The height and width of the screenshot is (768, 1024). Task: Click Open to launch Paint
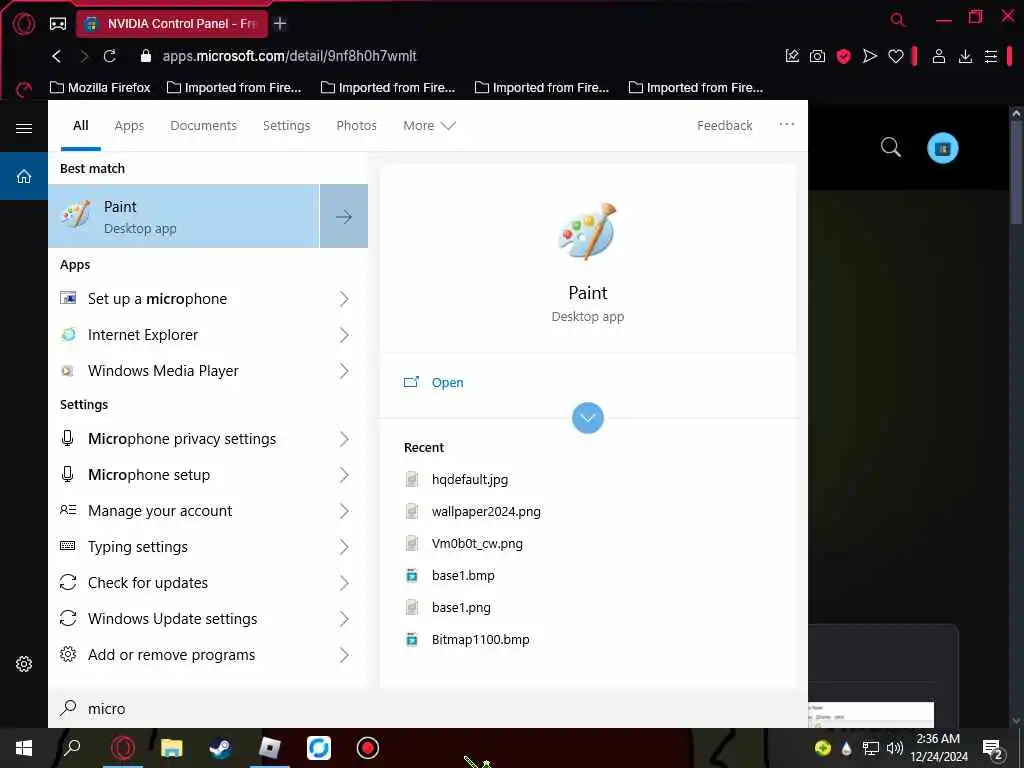point(447,383)
